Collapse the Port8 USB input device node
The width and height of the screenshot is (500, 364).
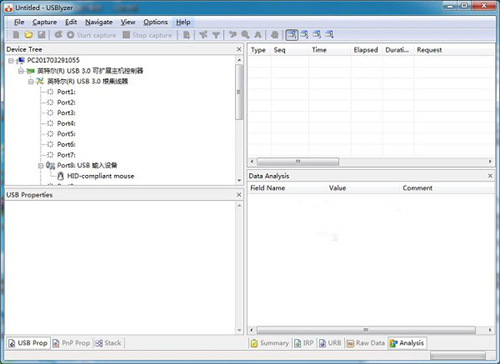[x=41, y=165]
